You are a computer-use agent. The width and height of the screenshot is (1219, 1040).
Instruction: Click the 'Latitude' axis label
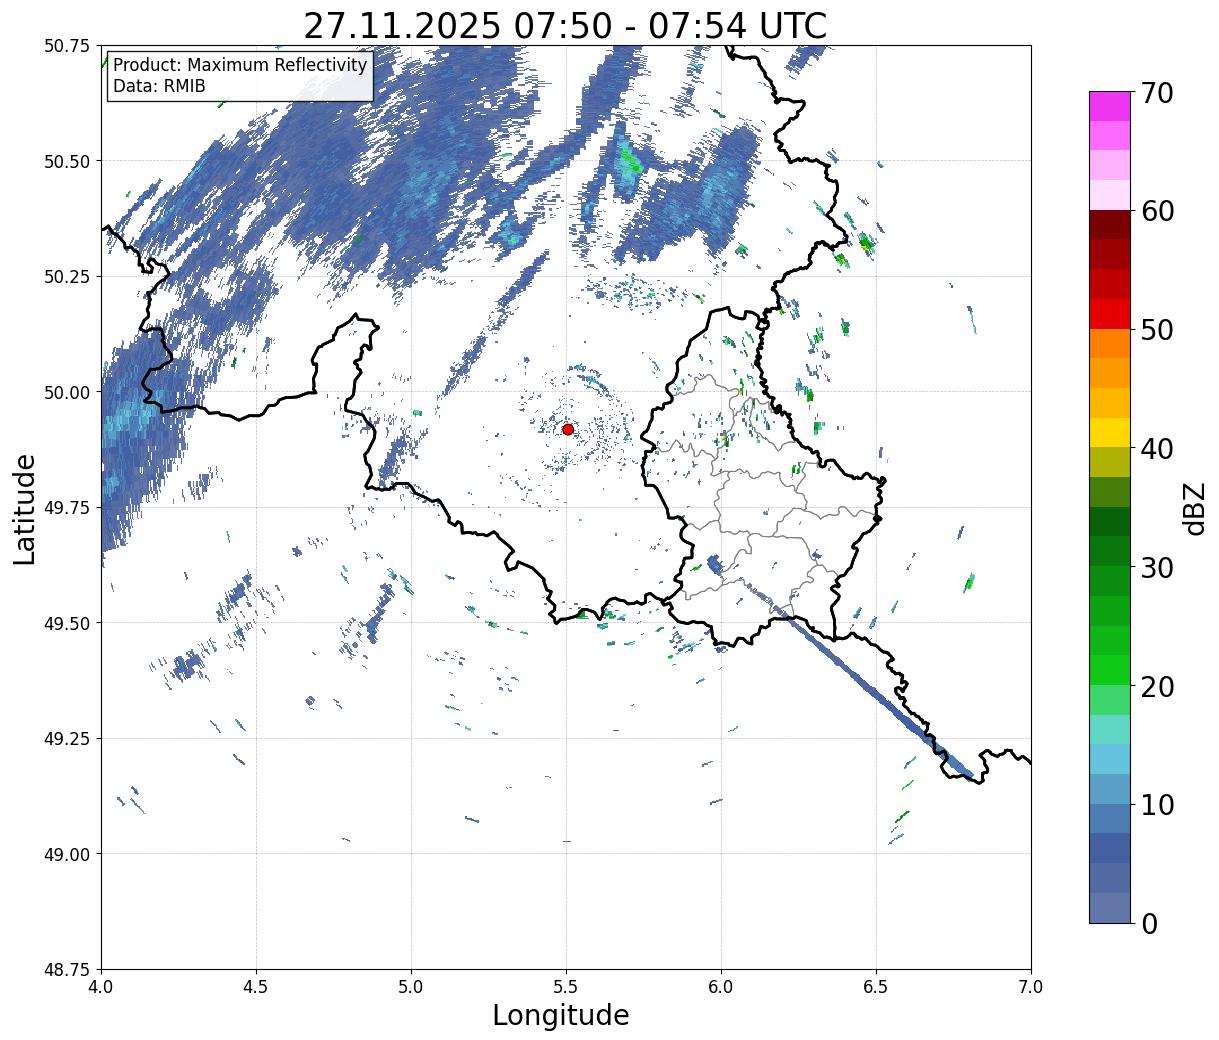[25, 509]
